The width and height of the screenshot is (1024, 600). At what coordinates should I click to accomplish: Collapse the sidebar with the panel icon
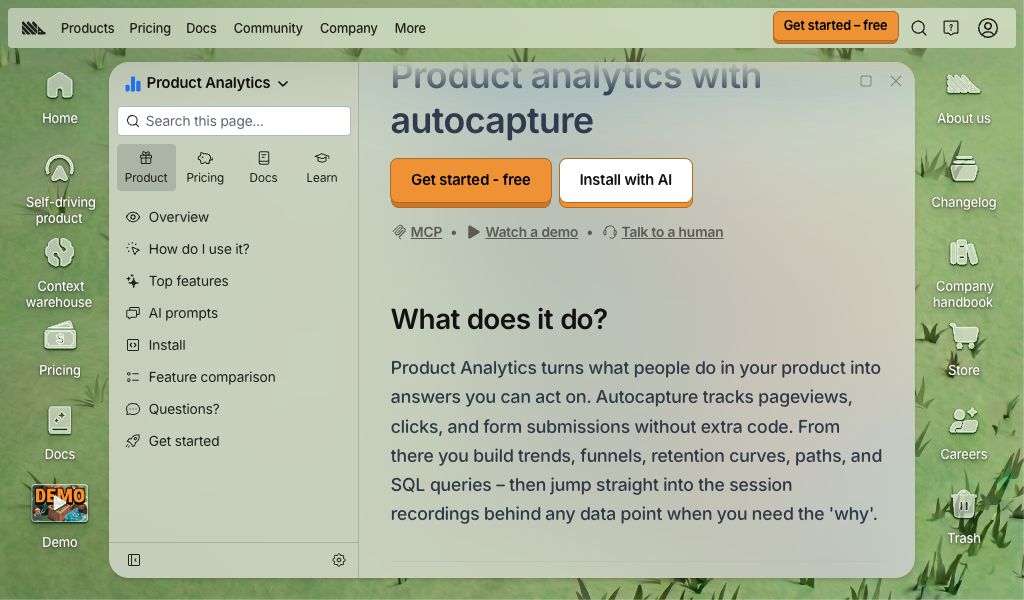[134, 560]
